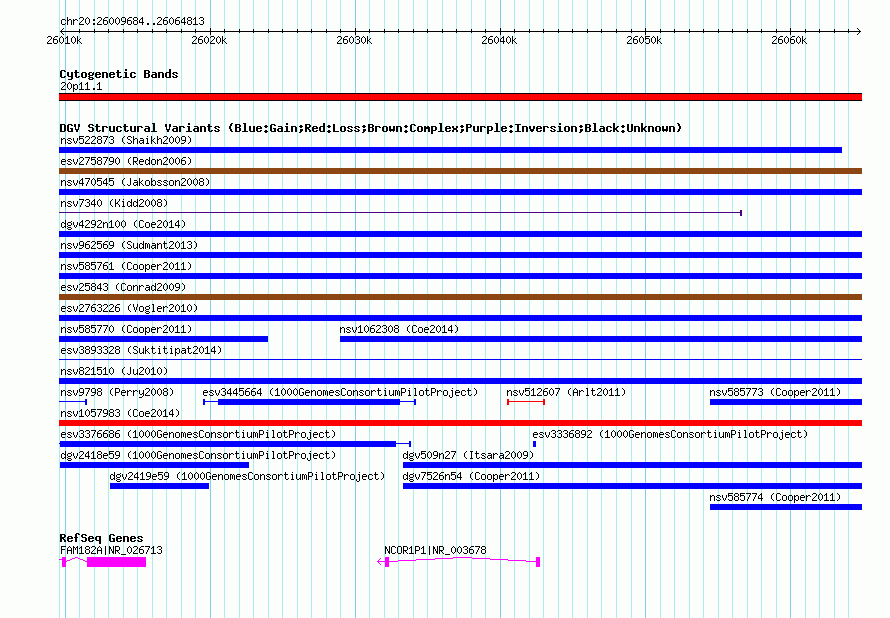This screenshot has height=618, width=890.
Task: Open esv2763226 (Vogler2010) variant label
Action: [129, 308]
